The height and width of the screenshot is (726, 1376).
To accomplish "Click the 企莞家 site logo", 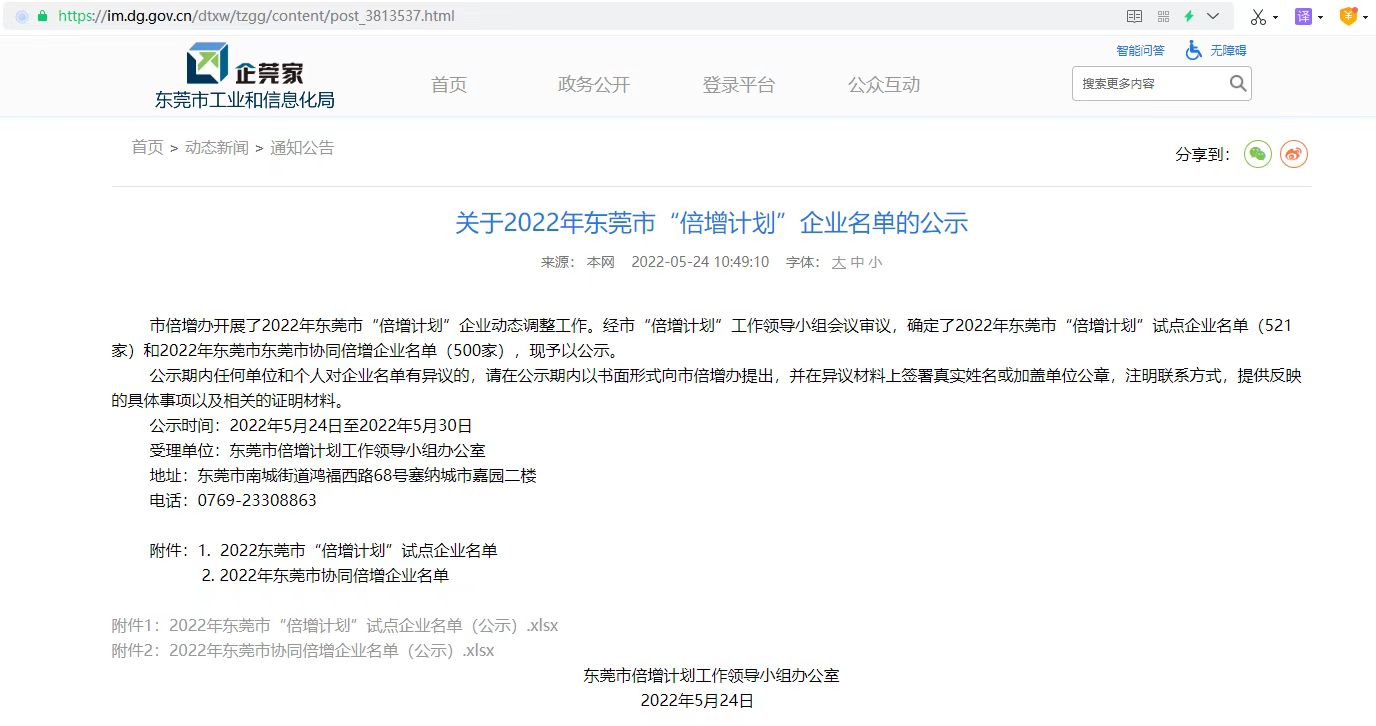I will 245,64.
